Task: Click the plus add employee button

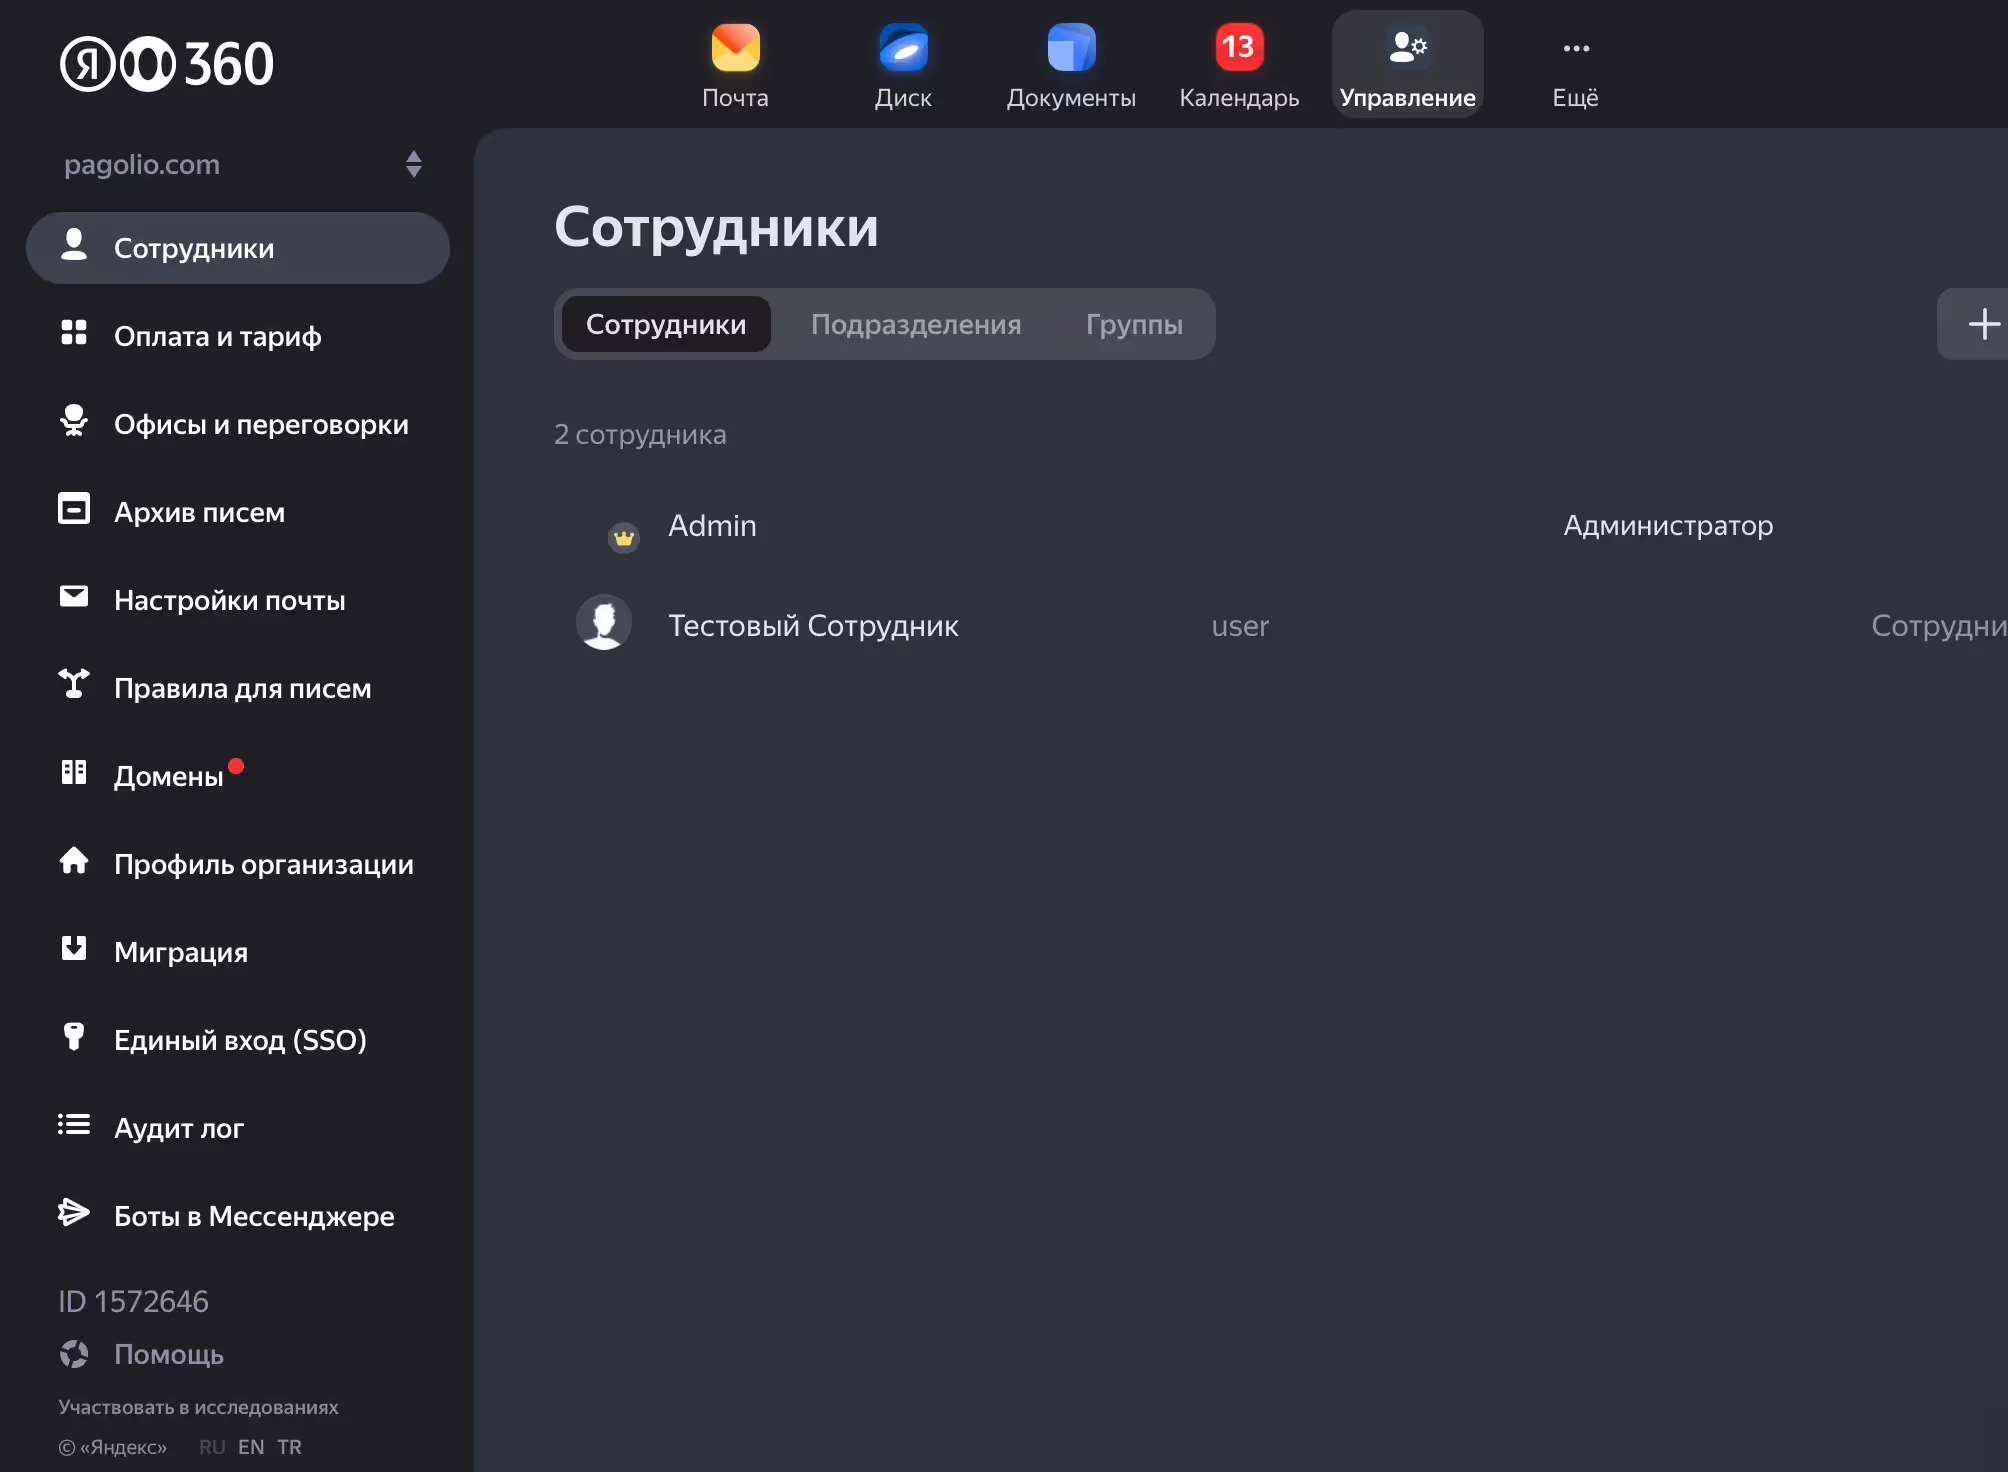Action: (x=1983, y=324)
